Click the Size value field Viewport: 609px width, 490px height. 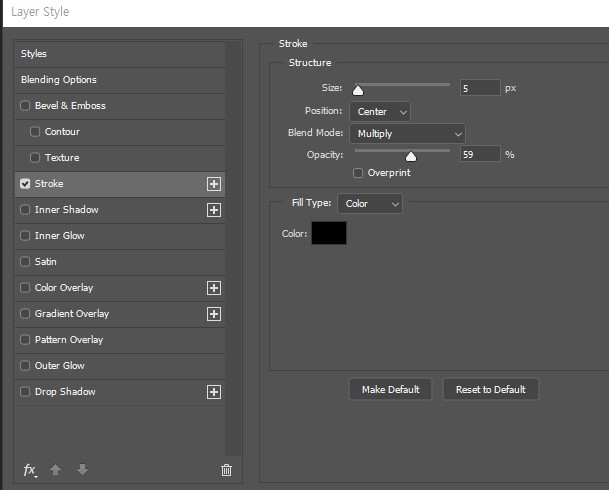point(480,88)
